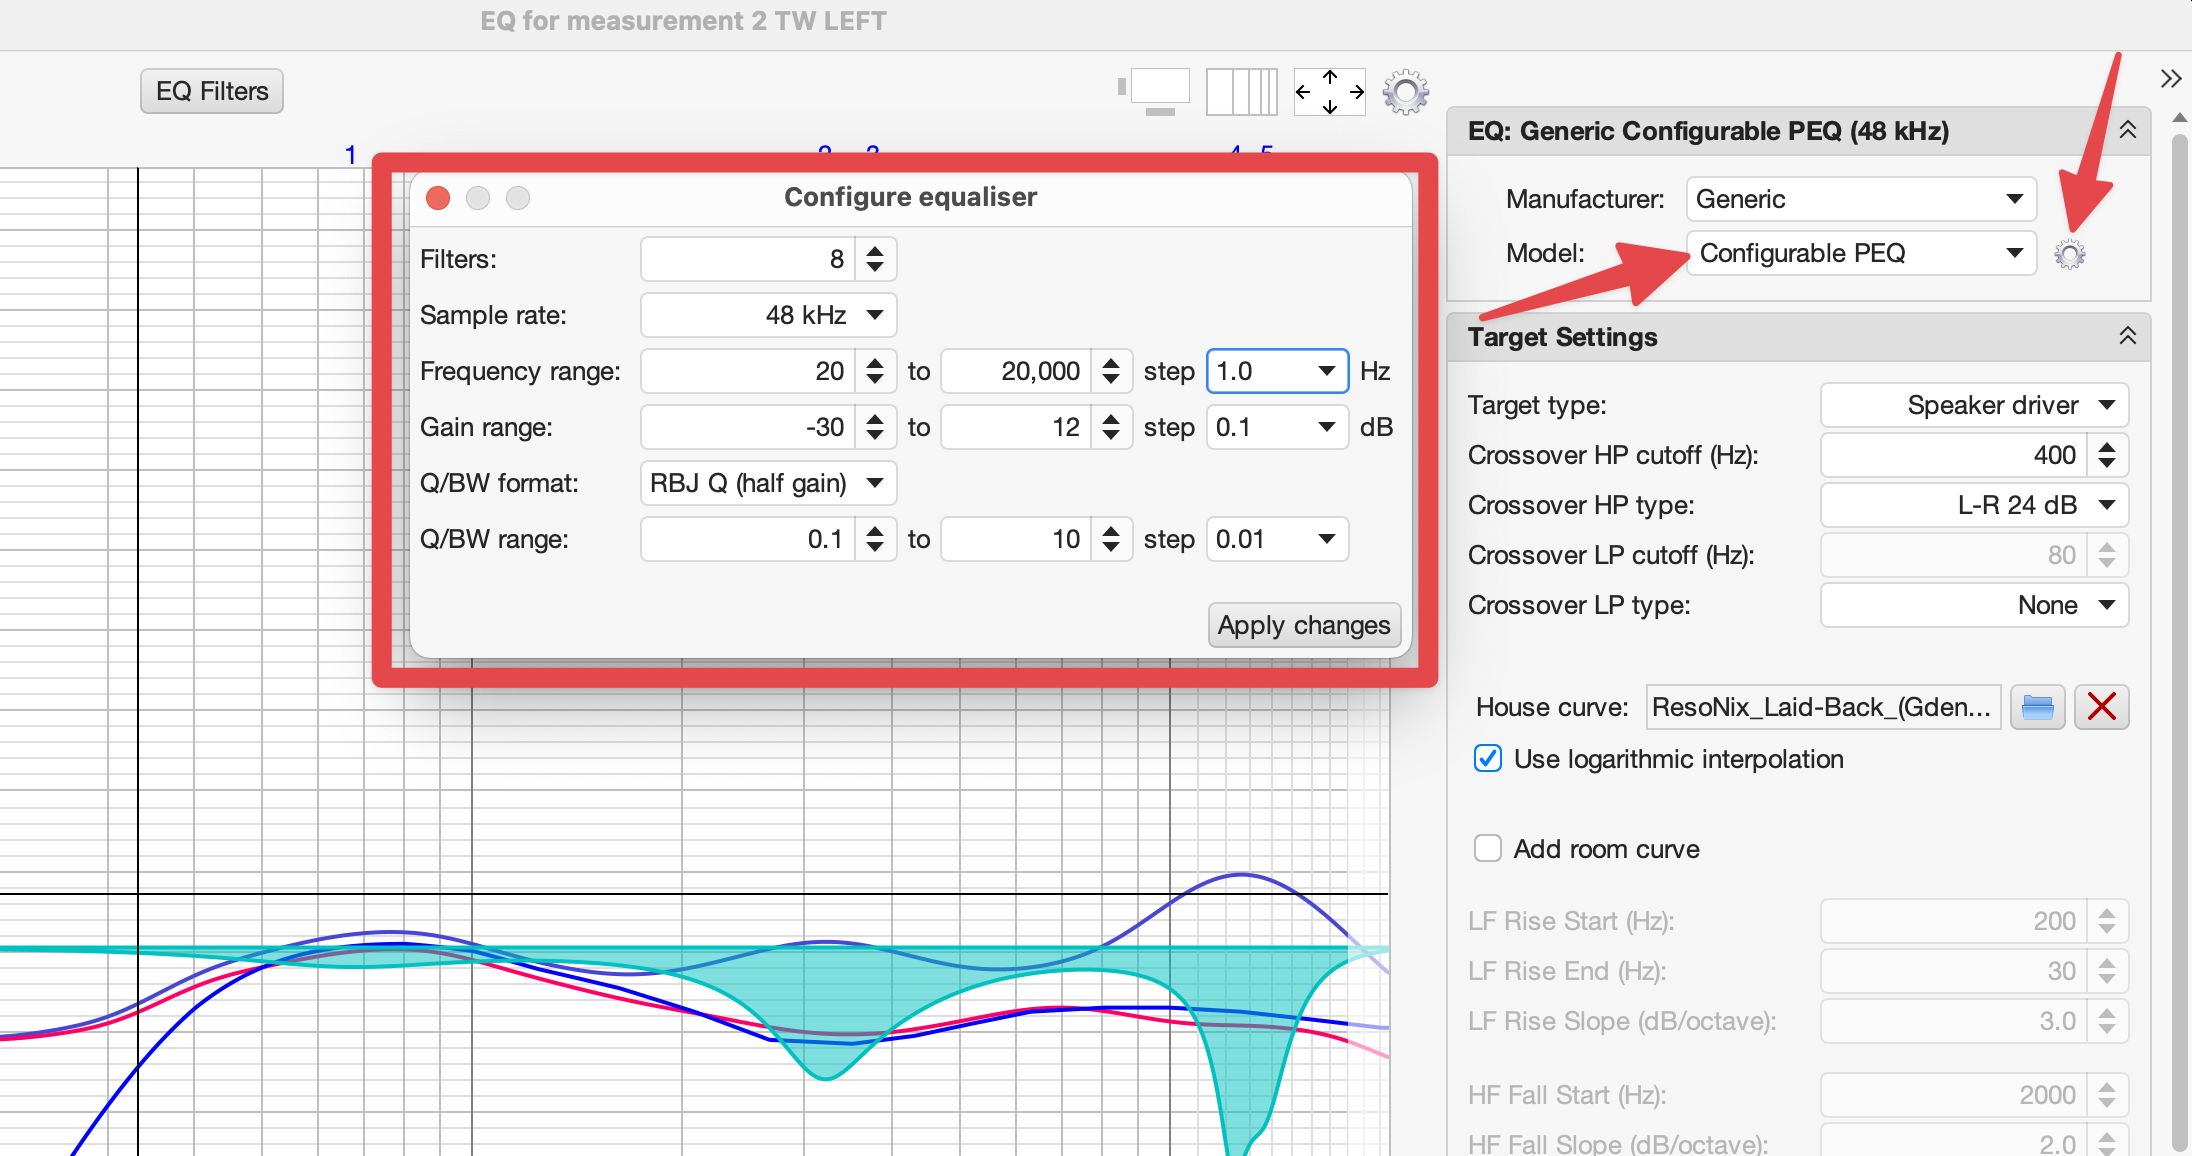The image size is (2192, 1156).
Task: Open Q/BW format dropdown
Action: coord(768,483)
